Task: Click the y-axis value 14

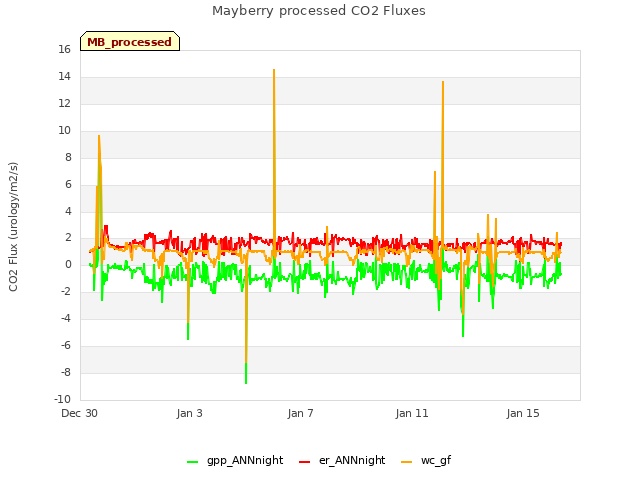Action: pyautogui.click(x=64, y=77)
